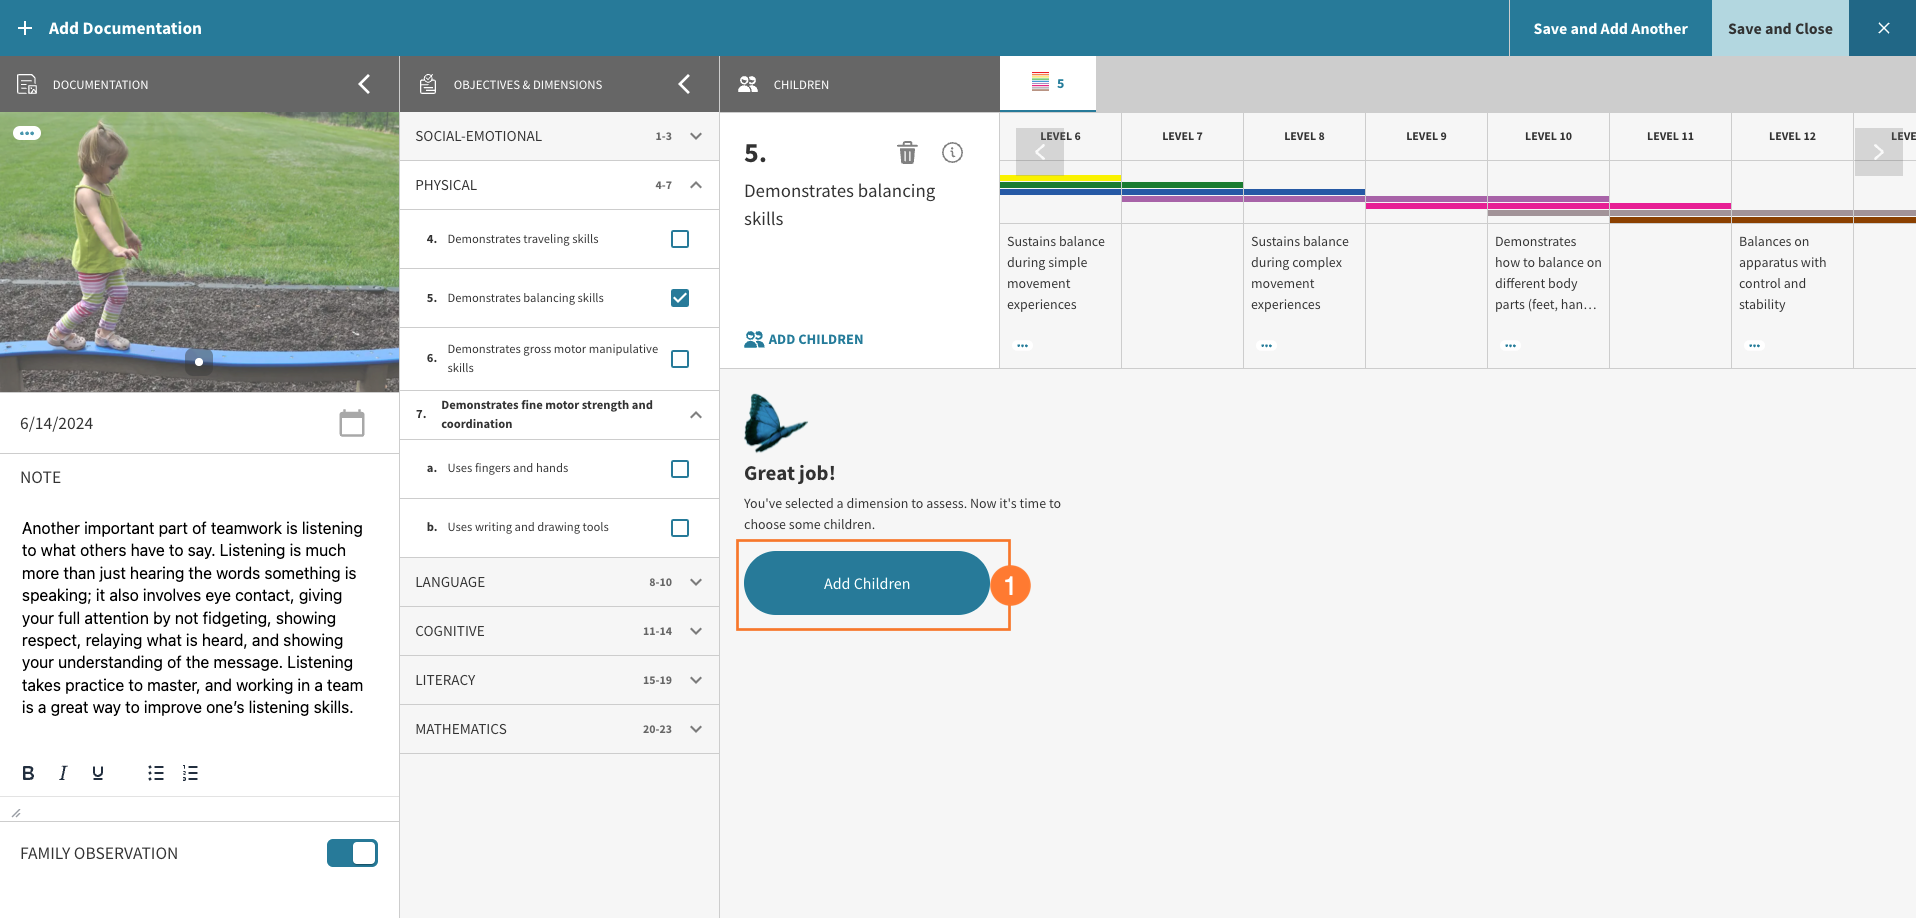
Task: Expand the MATHEMATICS section
Action: tap(695, 729)
